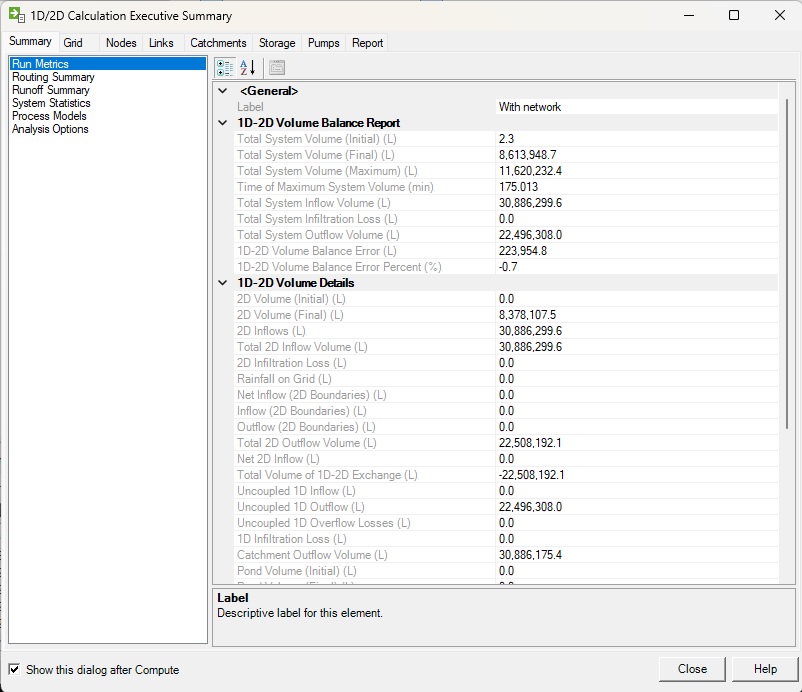Open the Catchments tab
This screenshot has height=692, width=802.
pos(218,43)
